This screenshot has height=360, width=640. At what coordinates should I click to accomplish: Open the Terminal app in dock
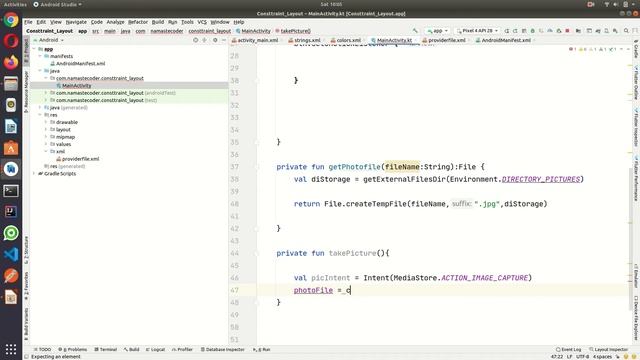pos(11,191)
